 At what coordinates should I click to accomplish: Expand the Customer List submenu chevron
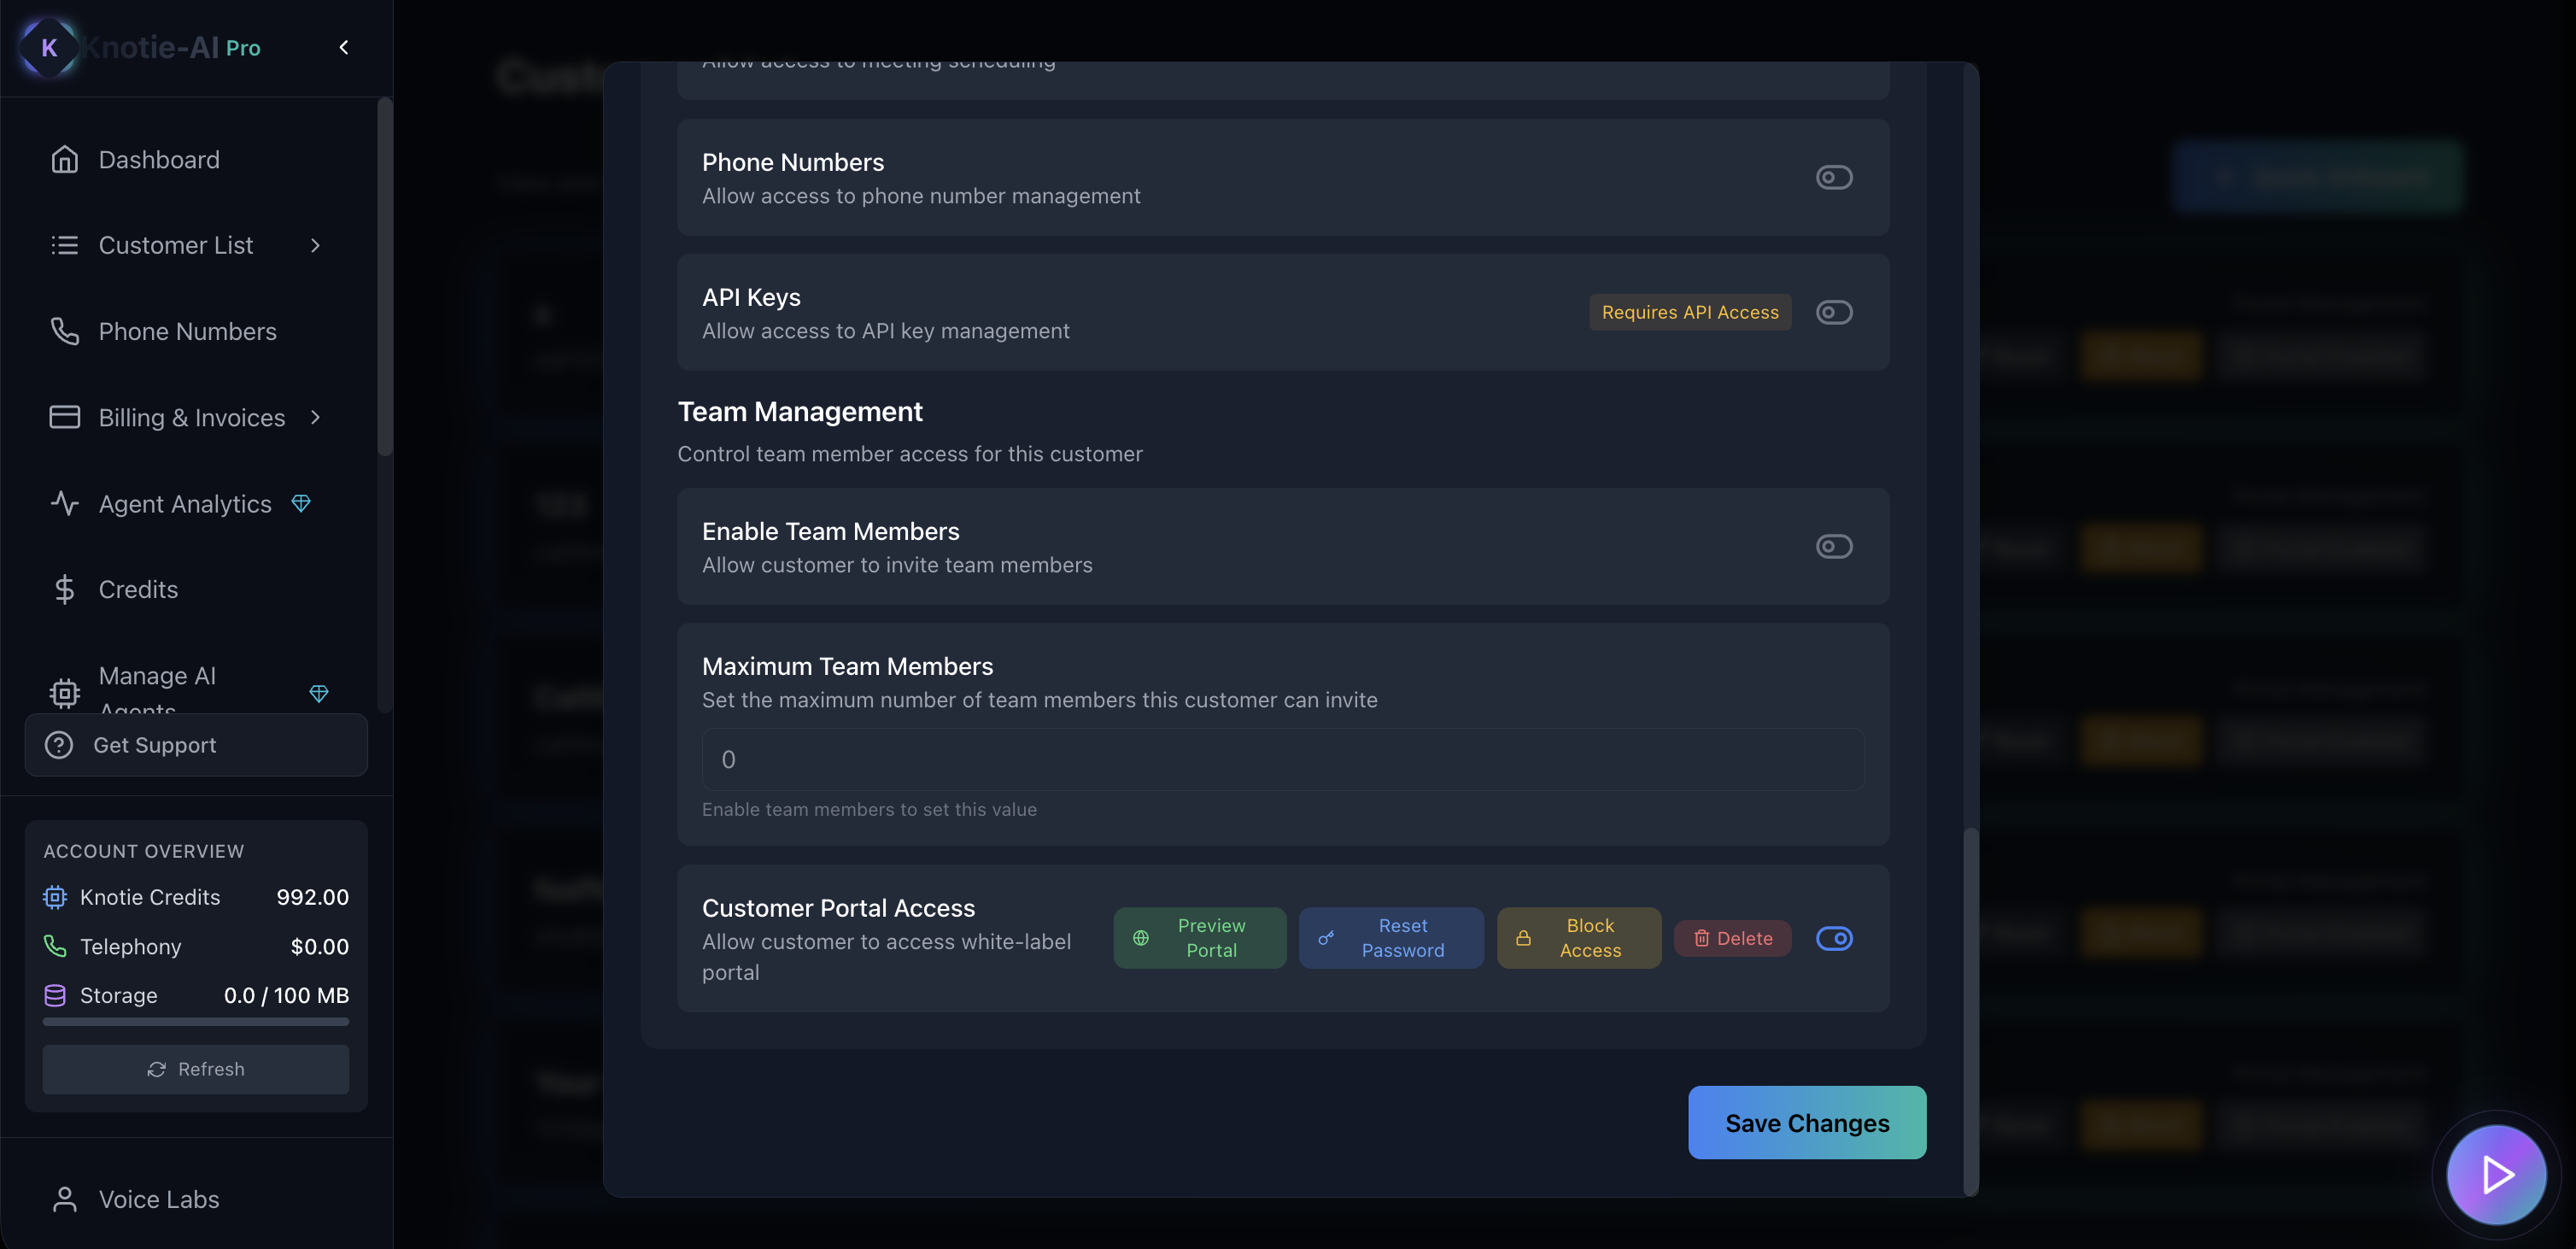[x=315, y=245]
